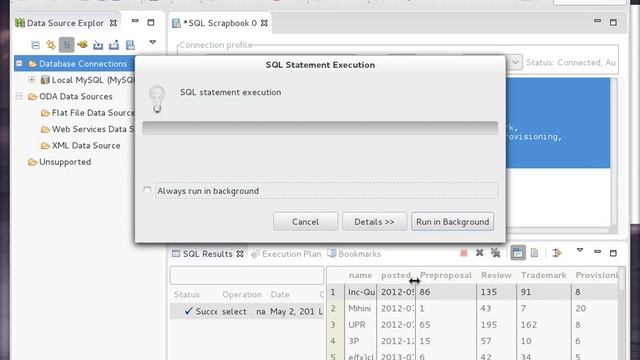This screenshot has width=640, height=360.
Task: Select the UPR name cell
Action: [x=361, y=324]
